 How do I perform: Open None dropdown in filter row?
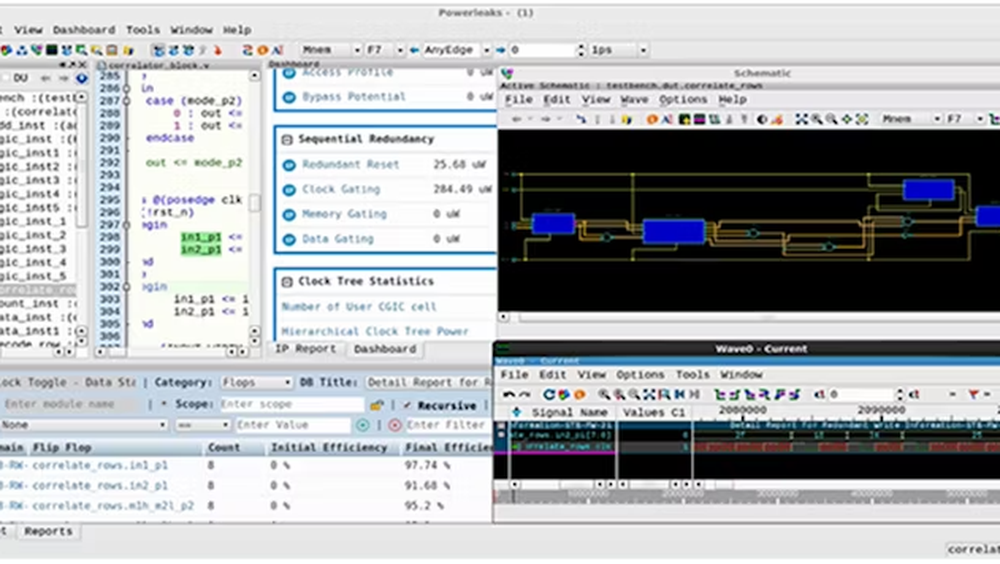tap(84, 425)
